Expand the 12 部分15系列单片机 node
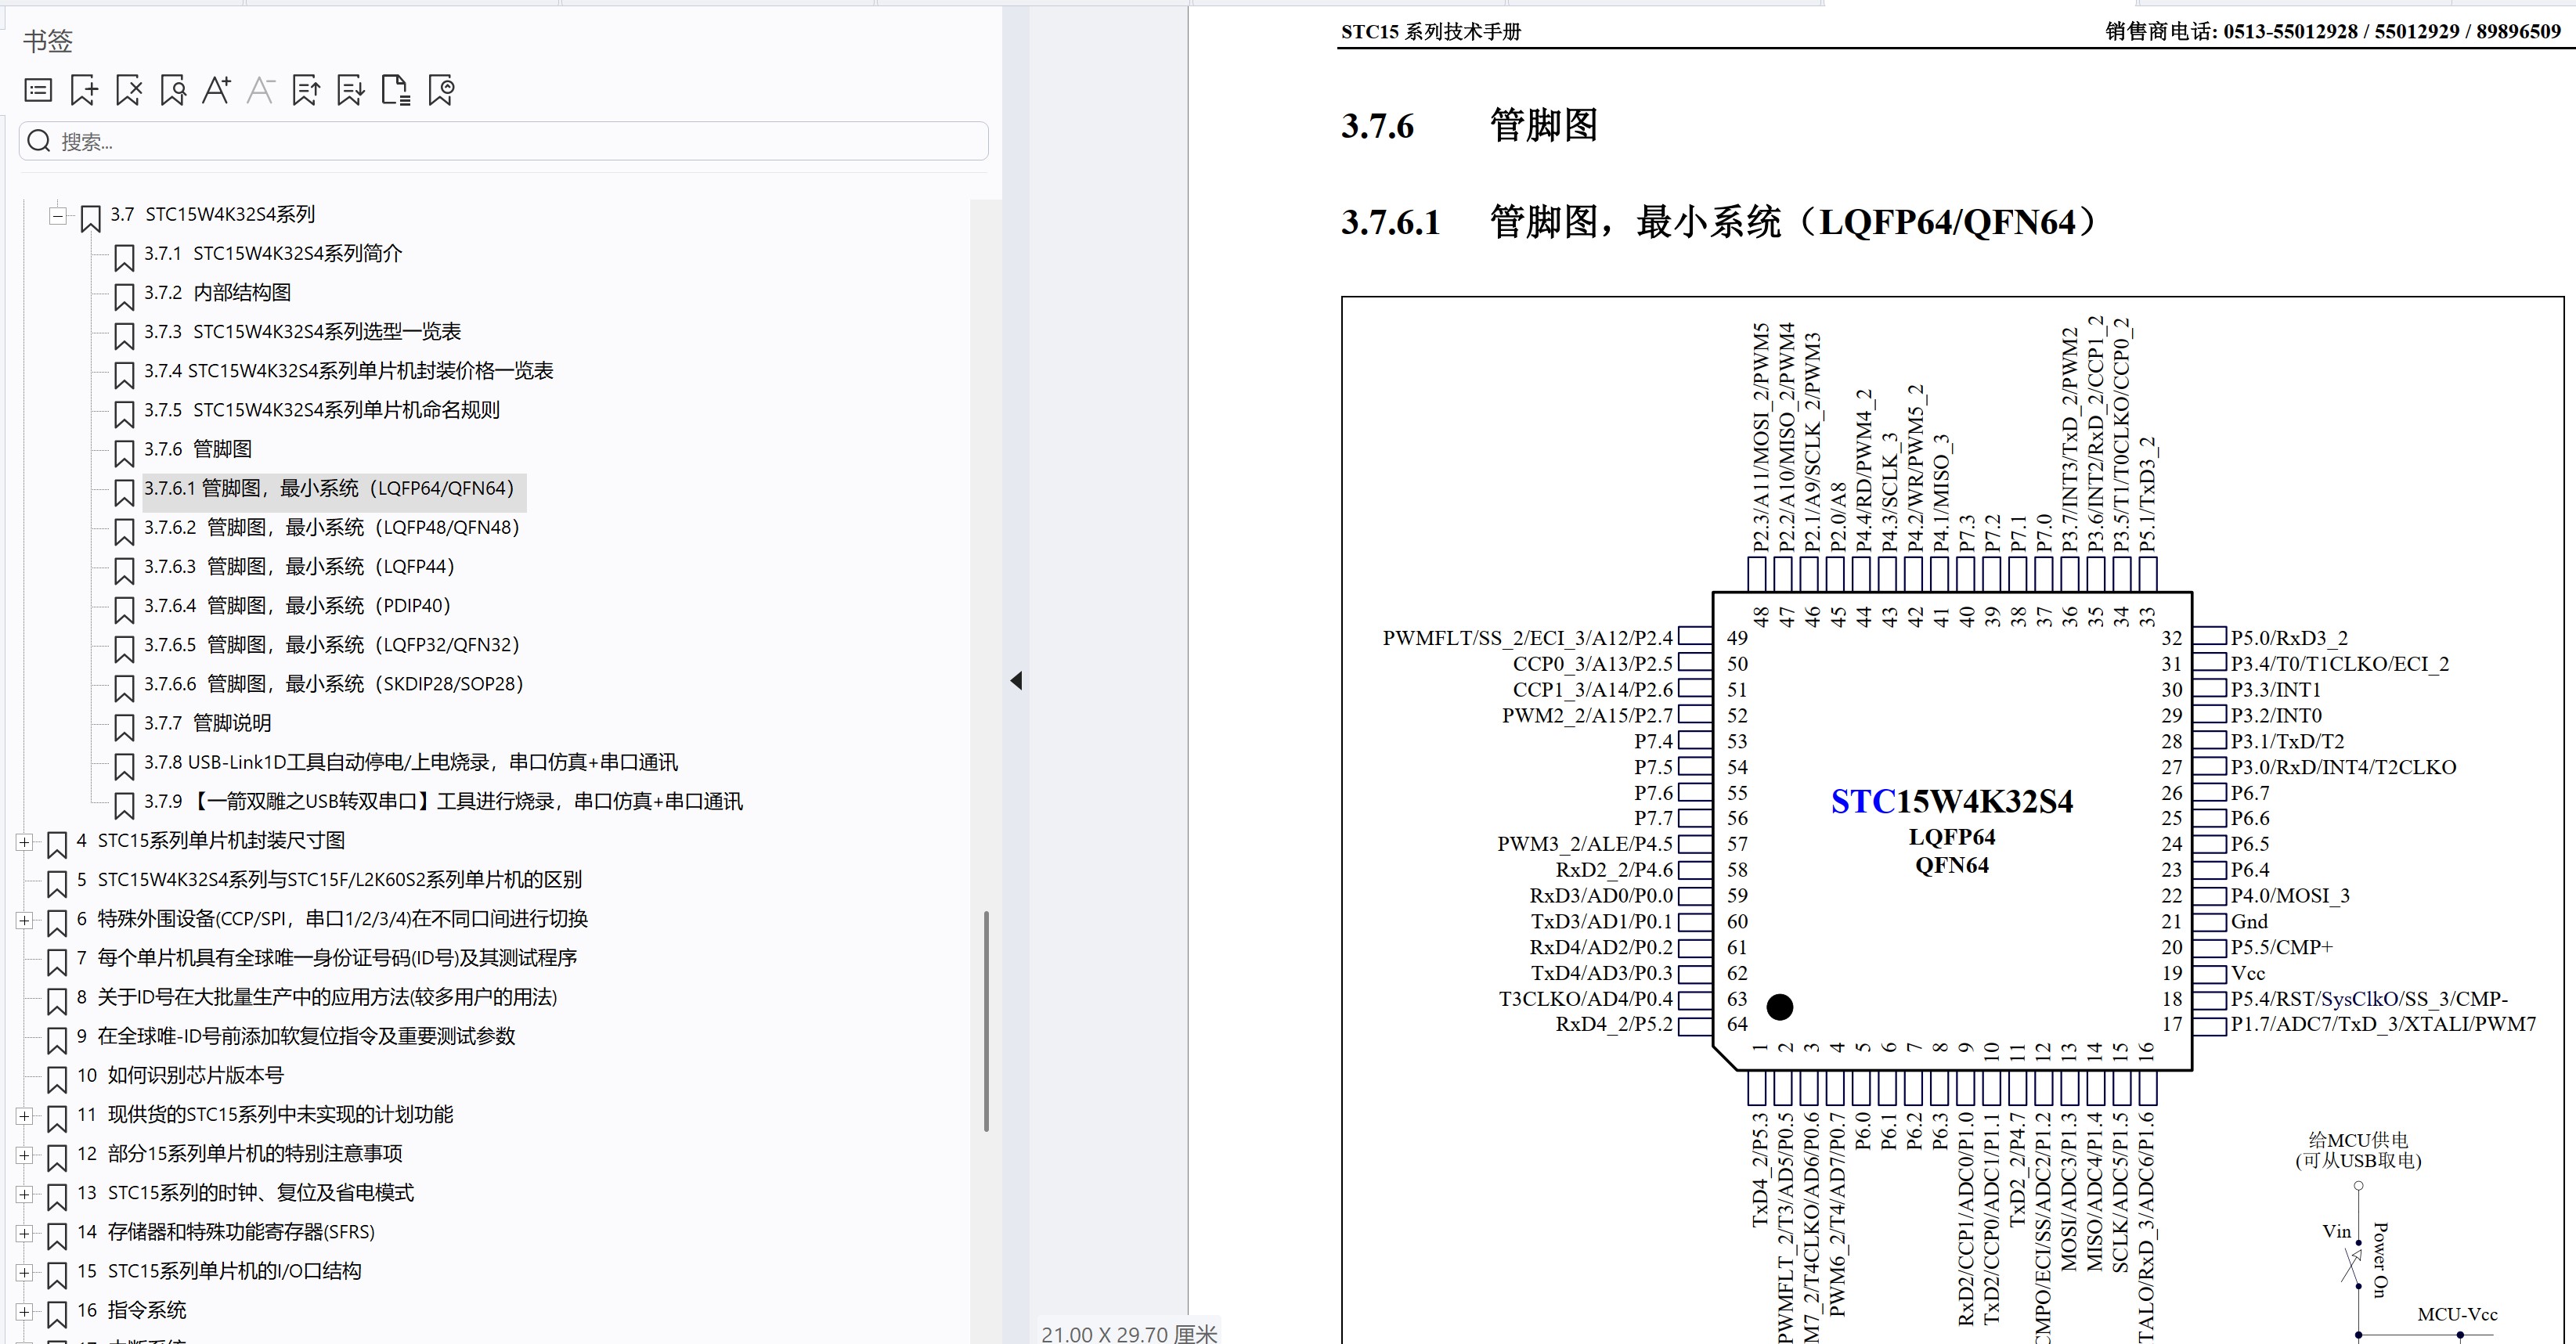 24,1155
